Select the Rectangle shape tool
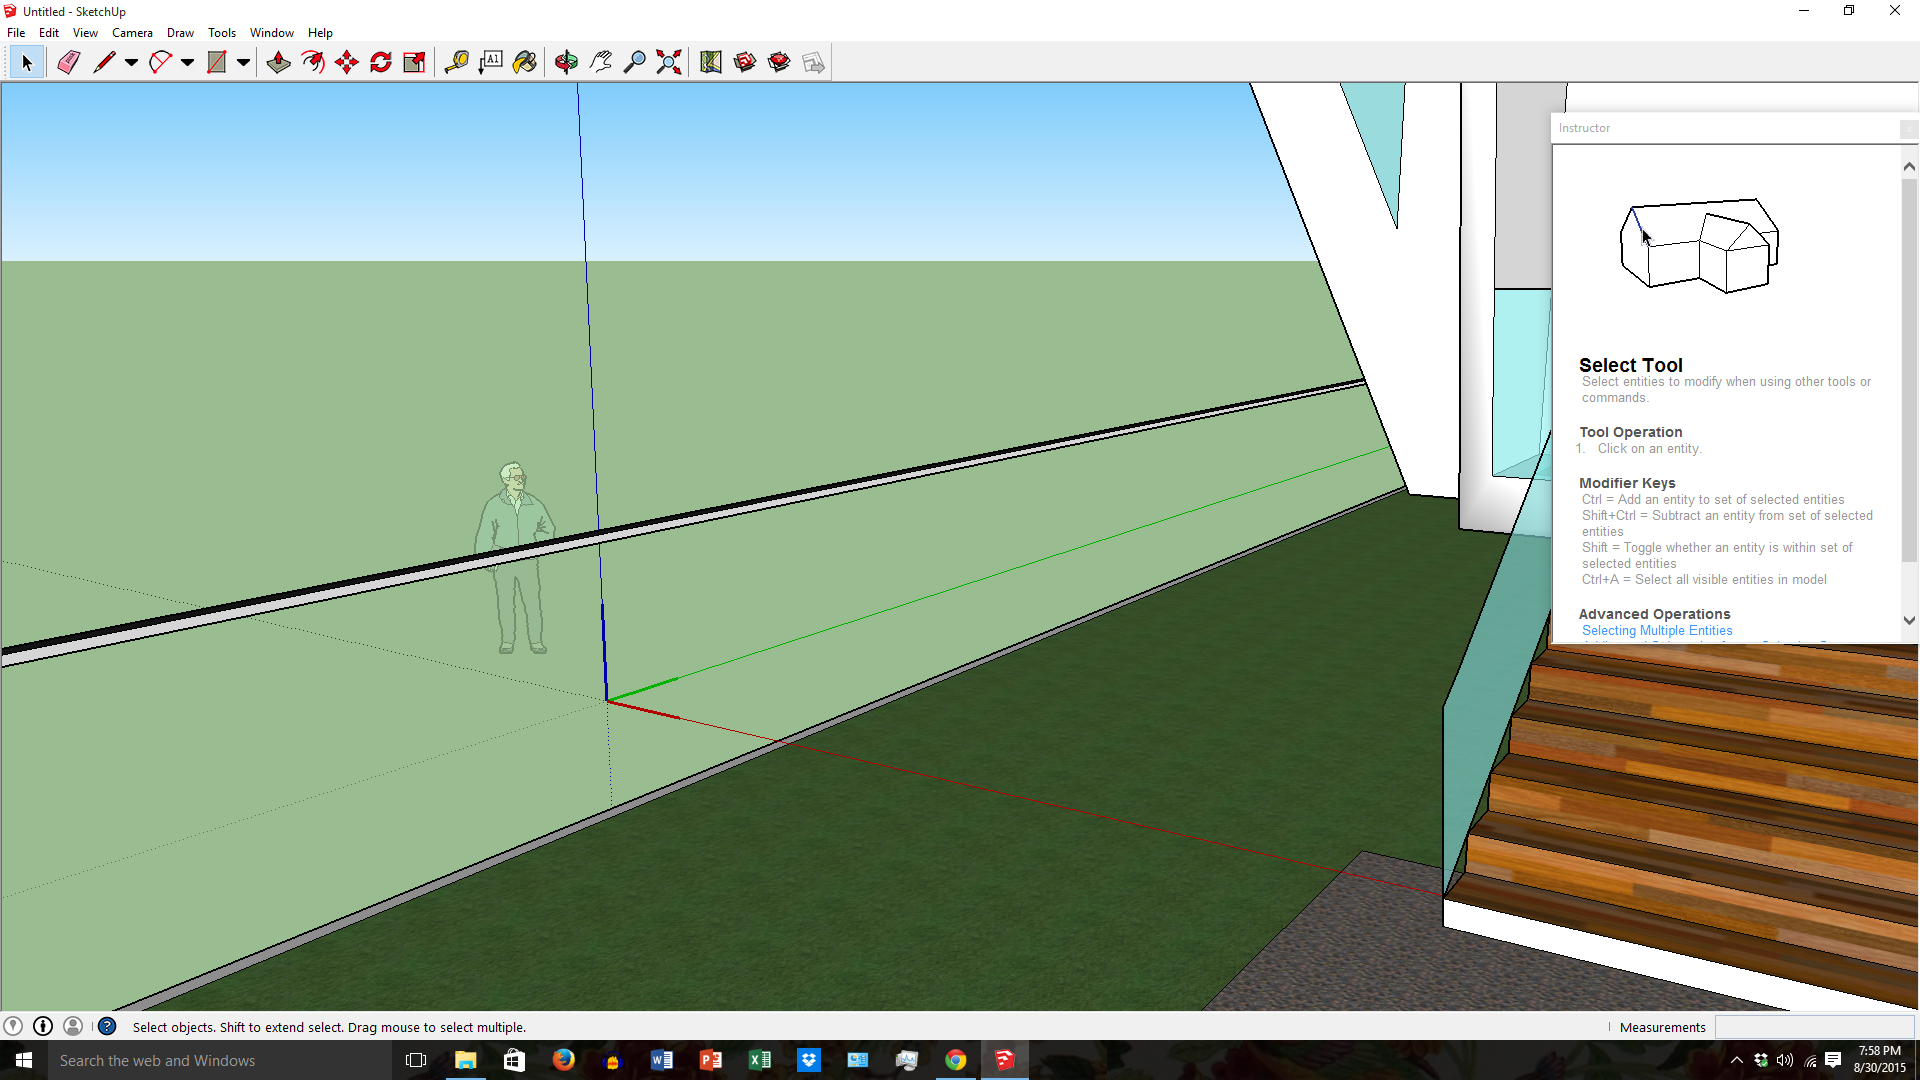1920x1080 pixels. pos(216,63)
